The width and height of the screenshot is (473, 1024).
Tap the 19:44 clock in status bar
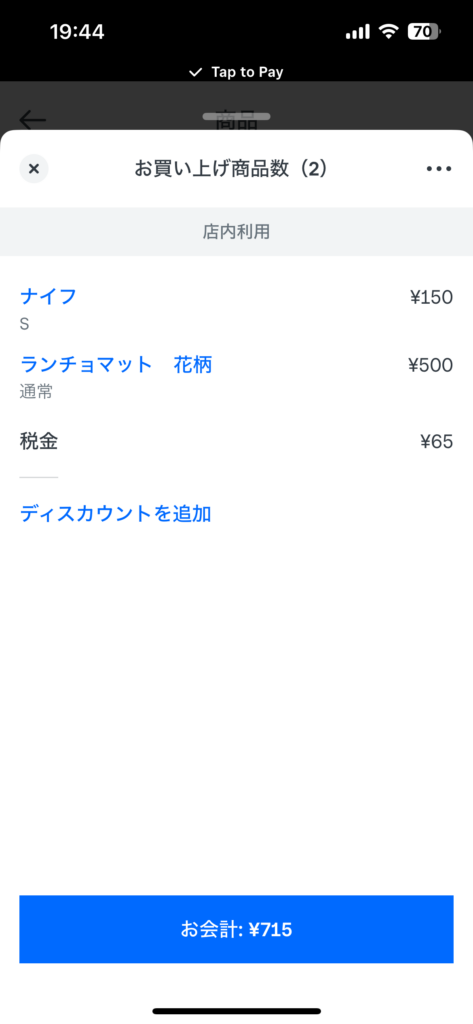coord(77,32)
